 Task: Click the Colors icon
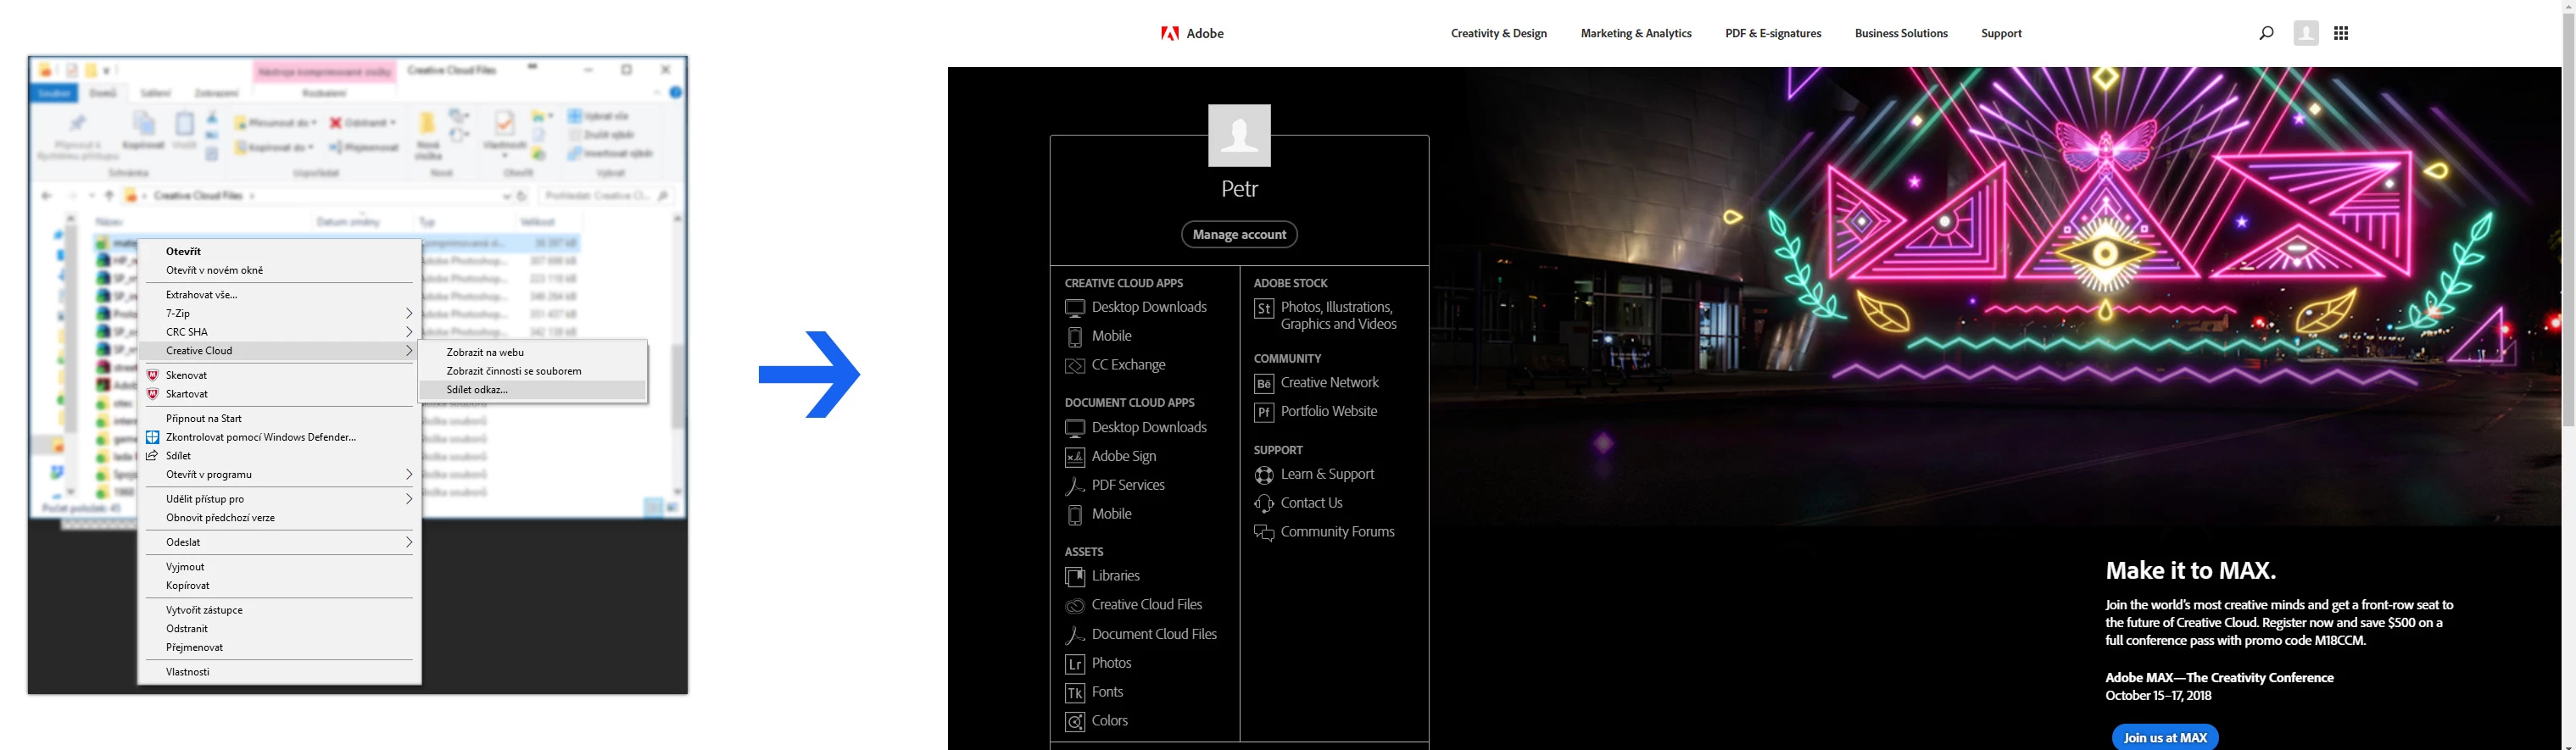[x=1075, y=722]
